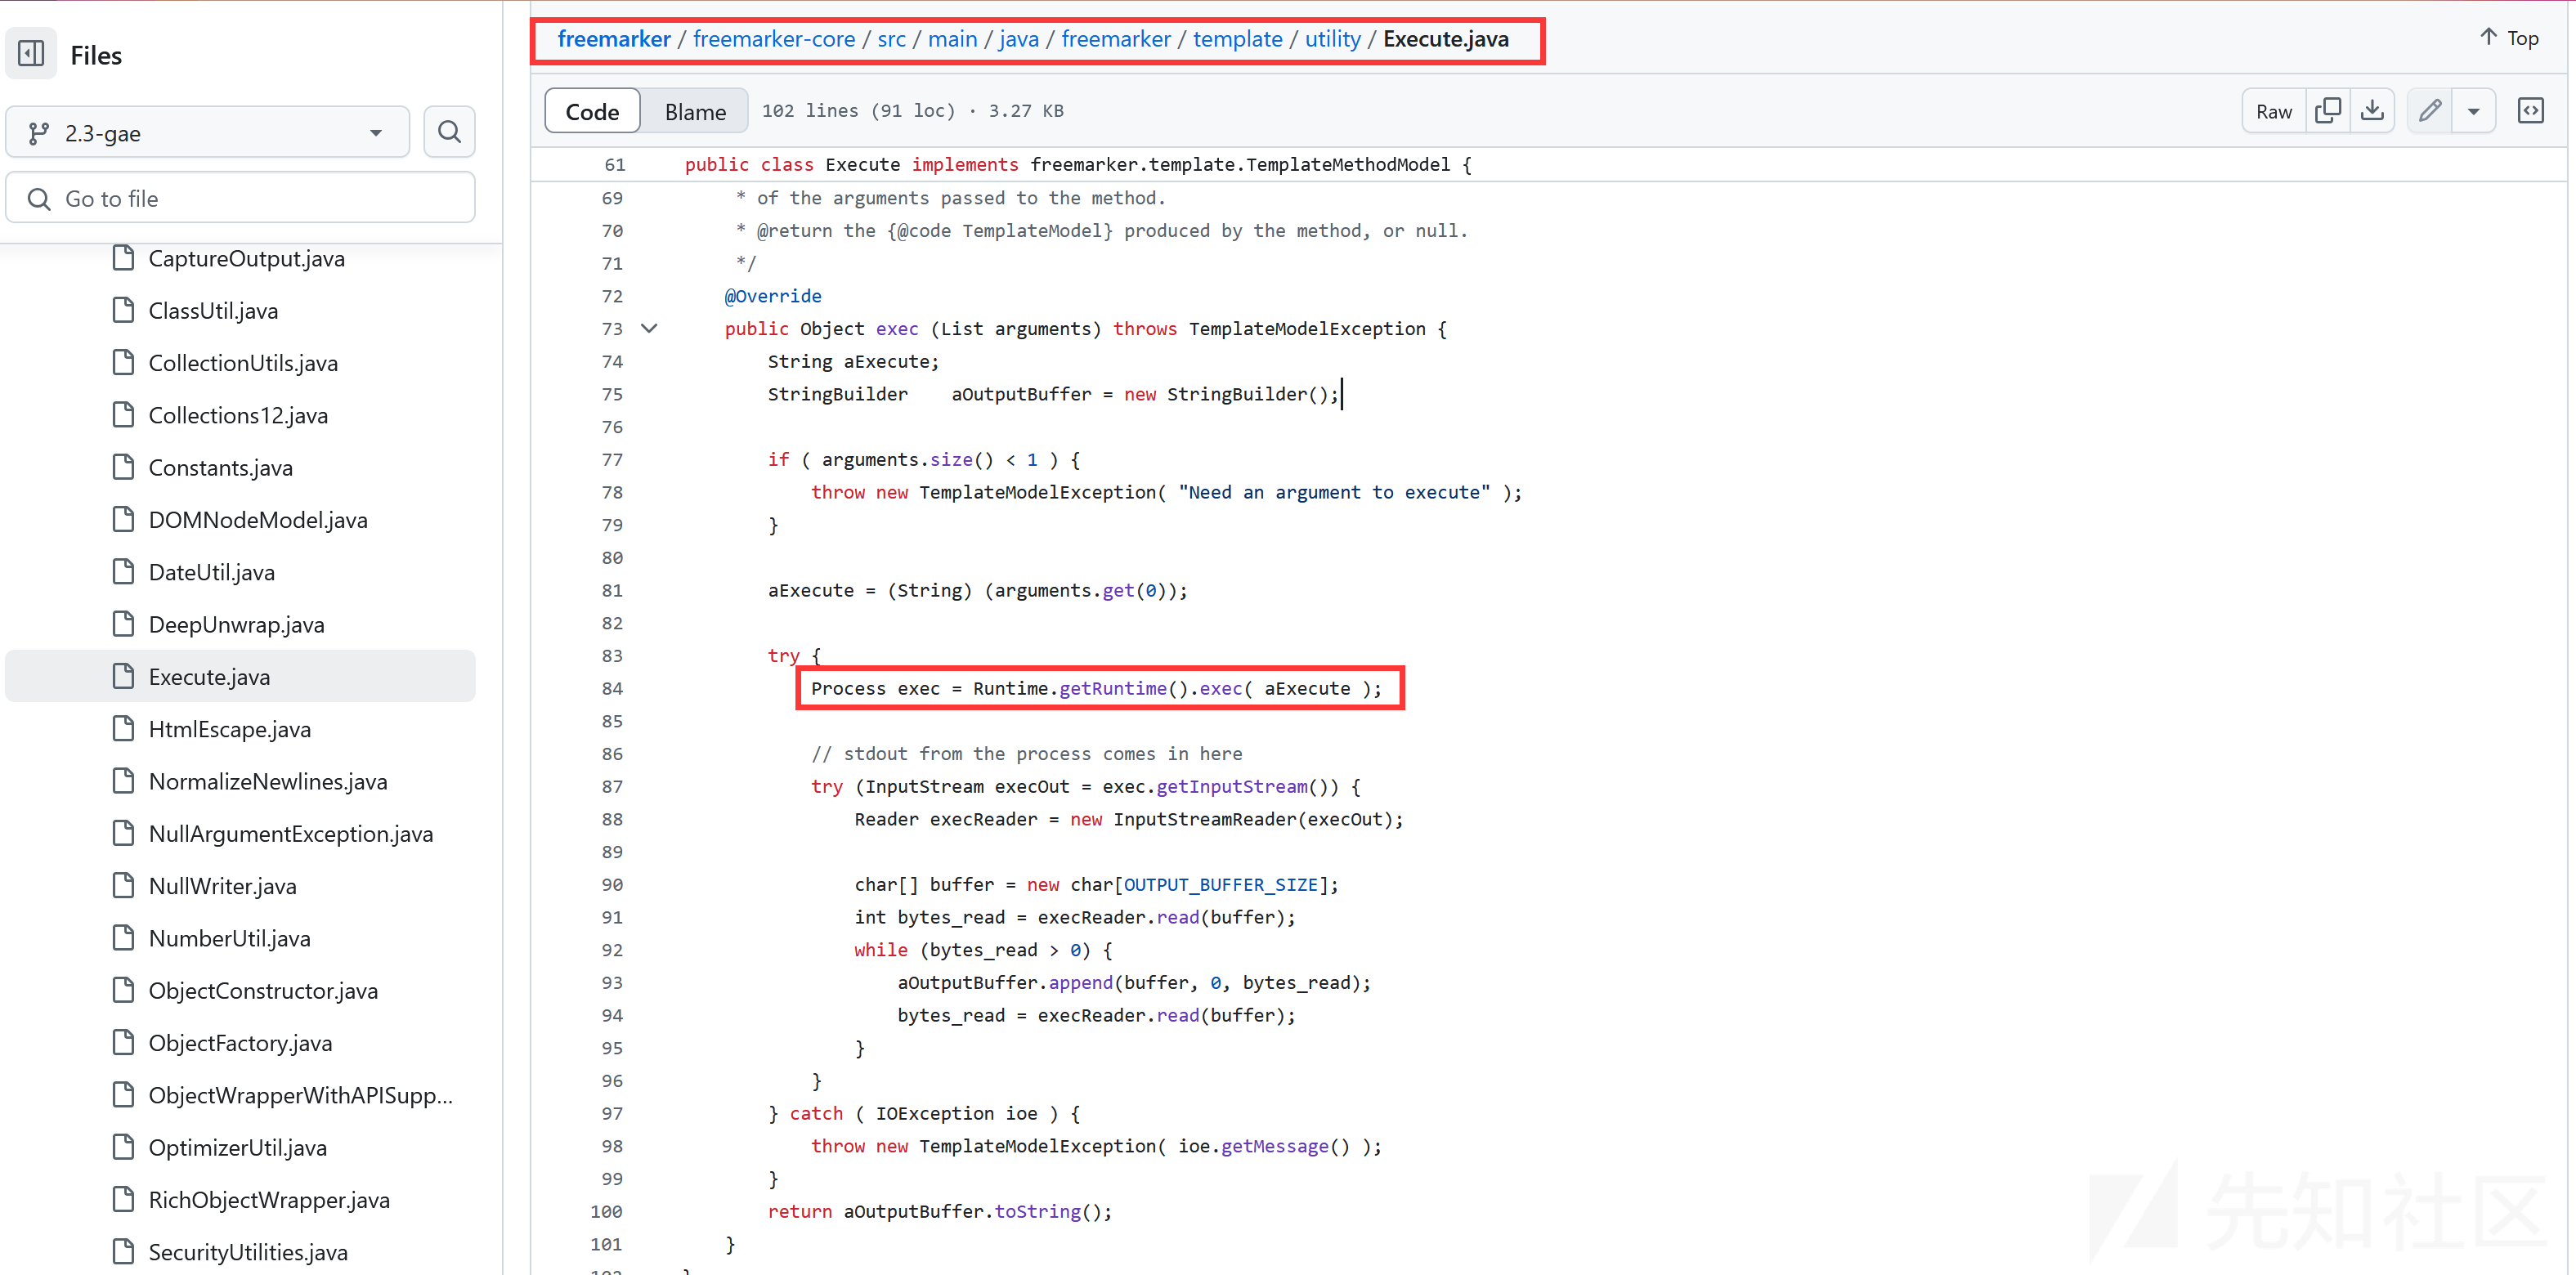The width and height of the screenshot is (2576, 1275).
Task: Open Collections12.java in file tree
Action: pos(238,415)
